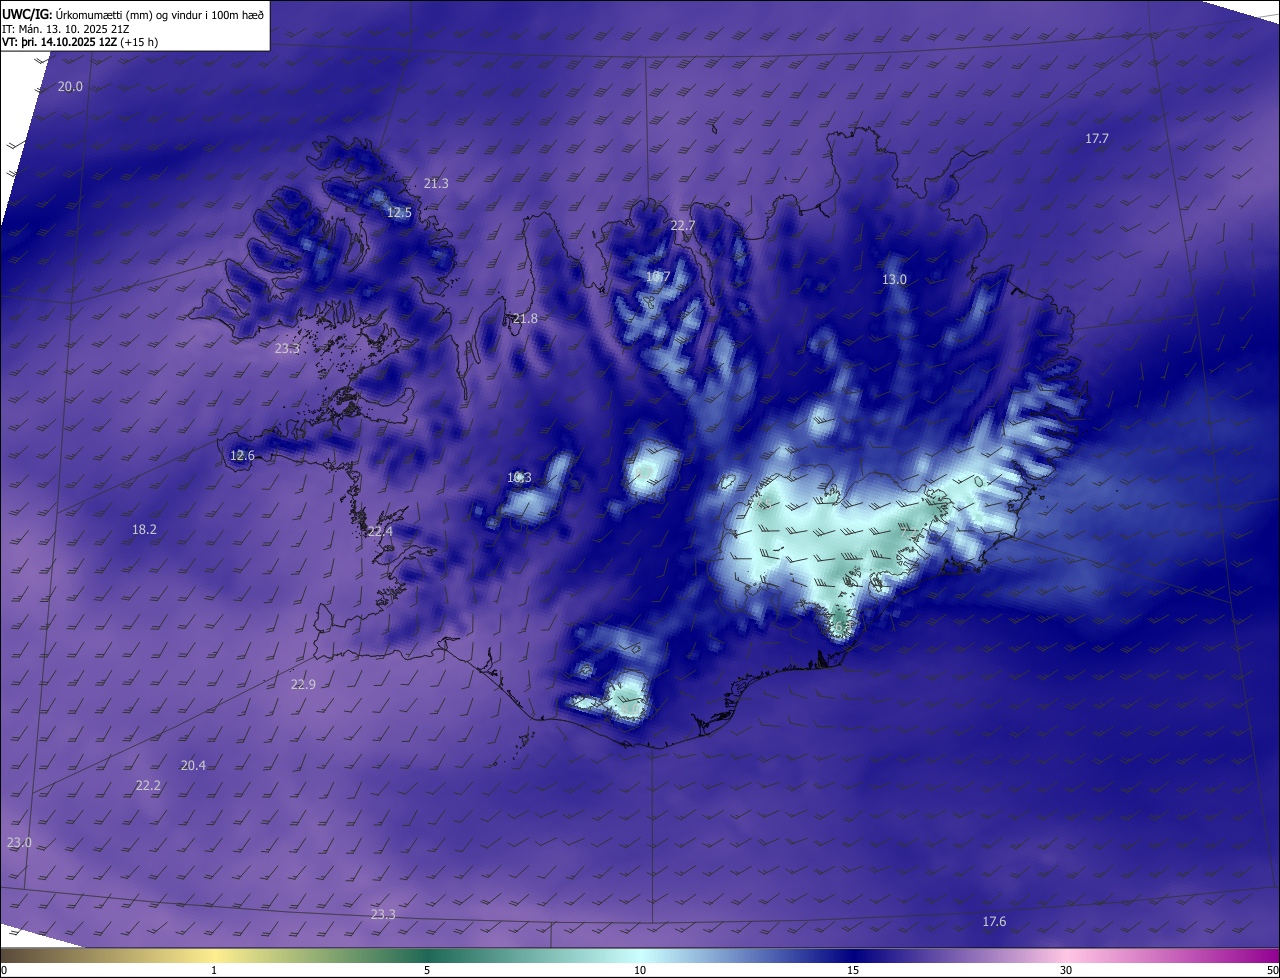
Task: Click the "VT: þri. 14.10.2025 12Z (+15 h)" line
Action: 80,42
